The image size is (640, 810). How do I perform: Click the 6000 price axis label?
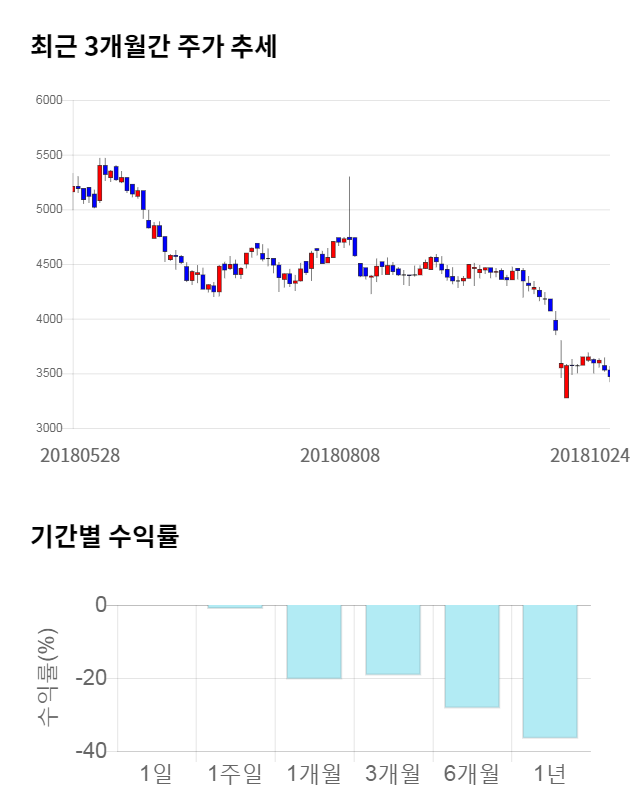tap(49, 101)
